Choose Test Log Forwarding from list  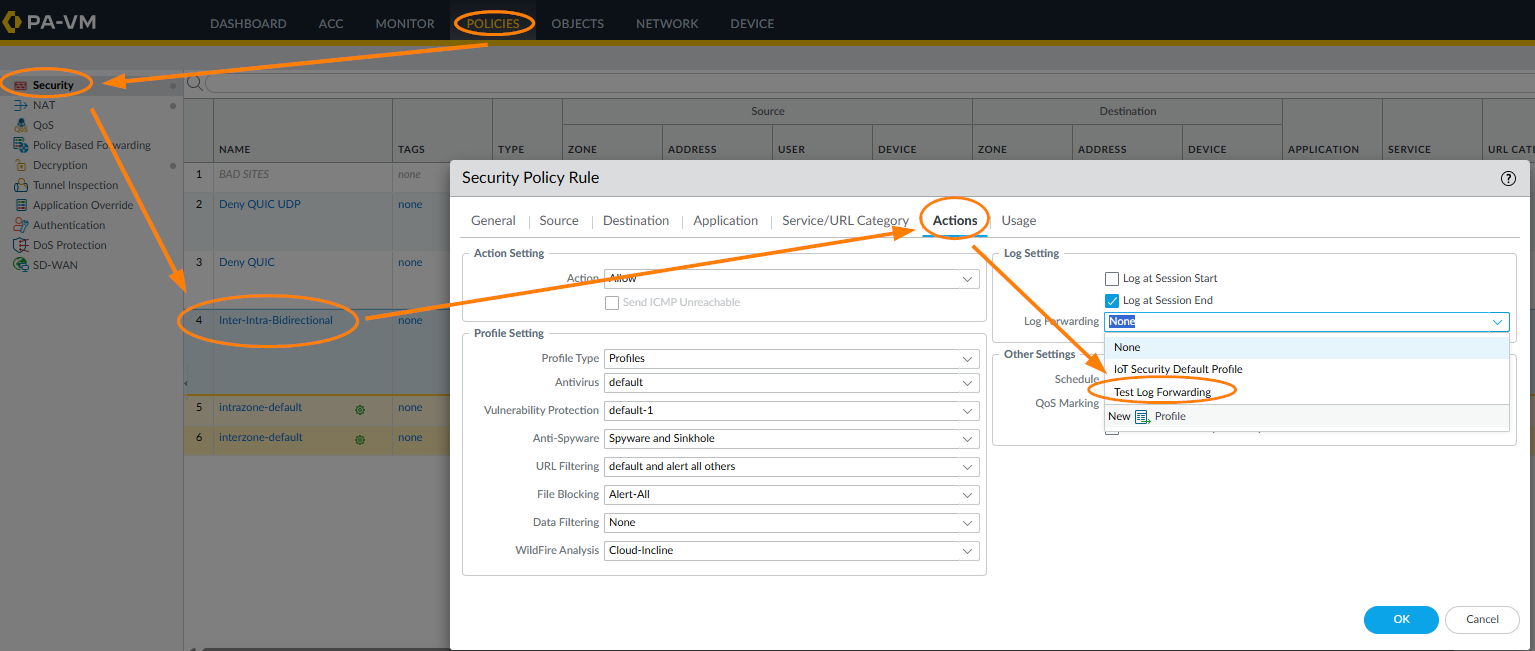pyautogui.click(x=1162, y=392)
